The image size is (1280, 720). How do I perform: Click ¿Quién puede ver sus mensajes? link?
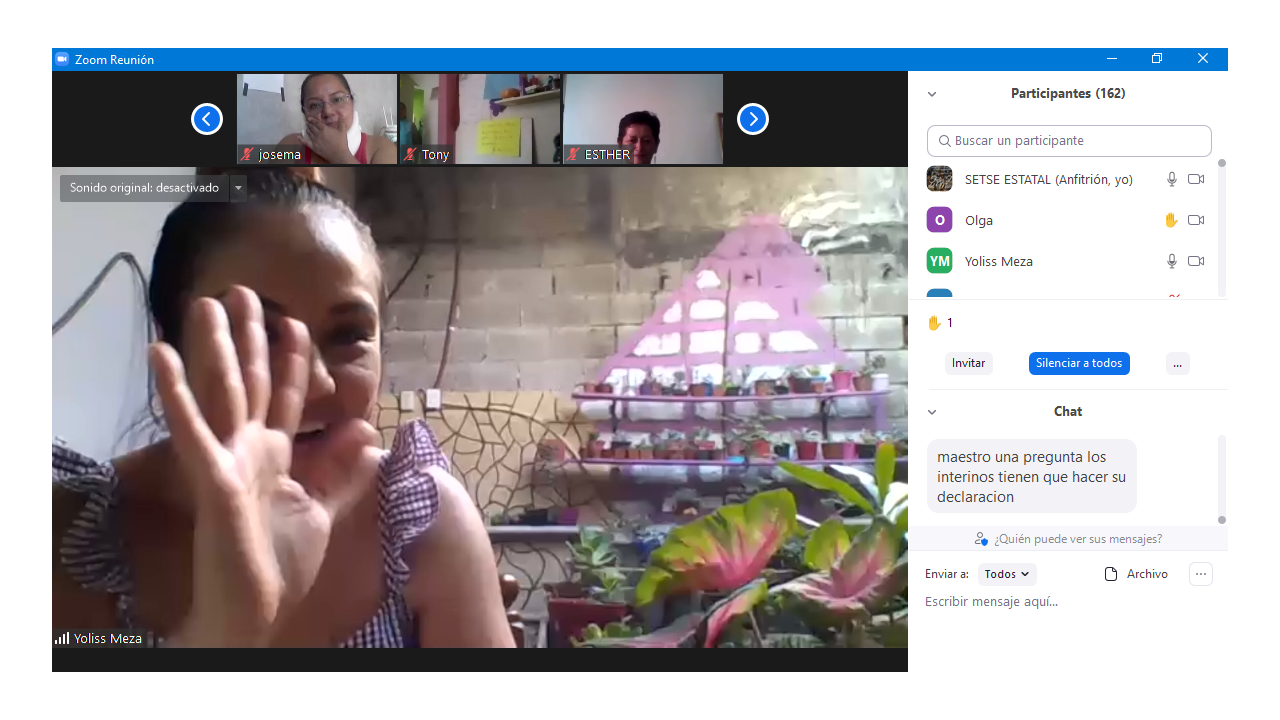tap(1077, 539)
